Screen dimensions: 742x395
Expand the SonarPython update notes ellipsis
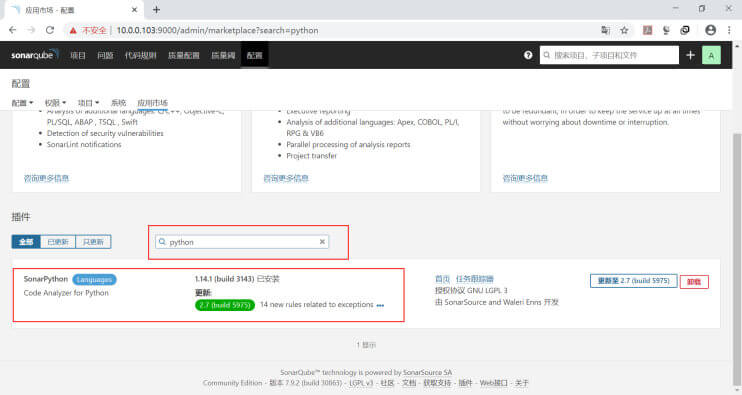(380, 305)
